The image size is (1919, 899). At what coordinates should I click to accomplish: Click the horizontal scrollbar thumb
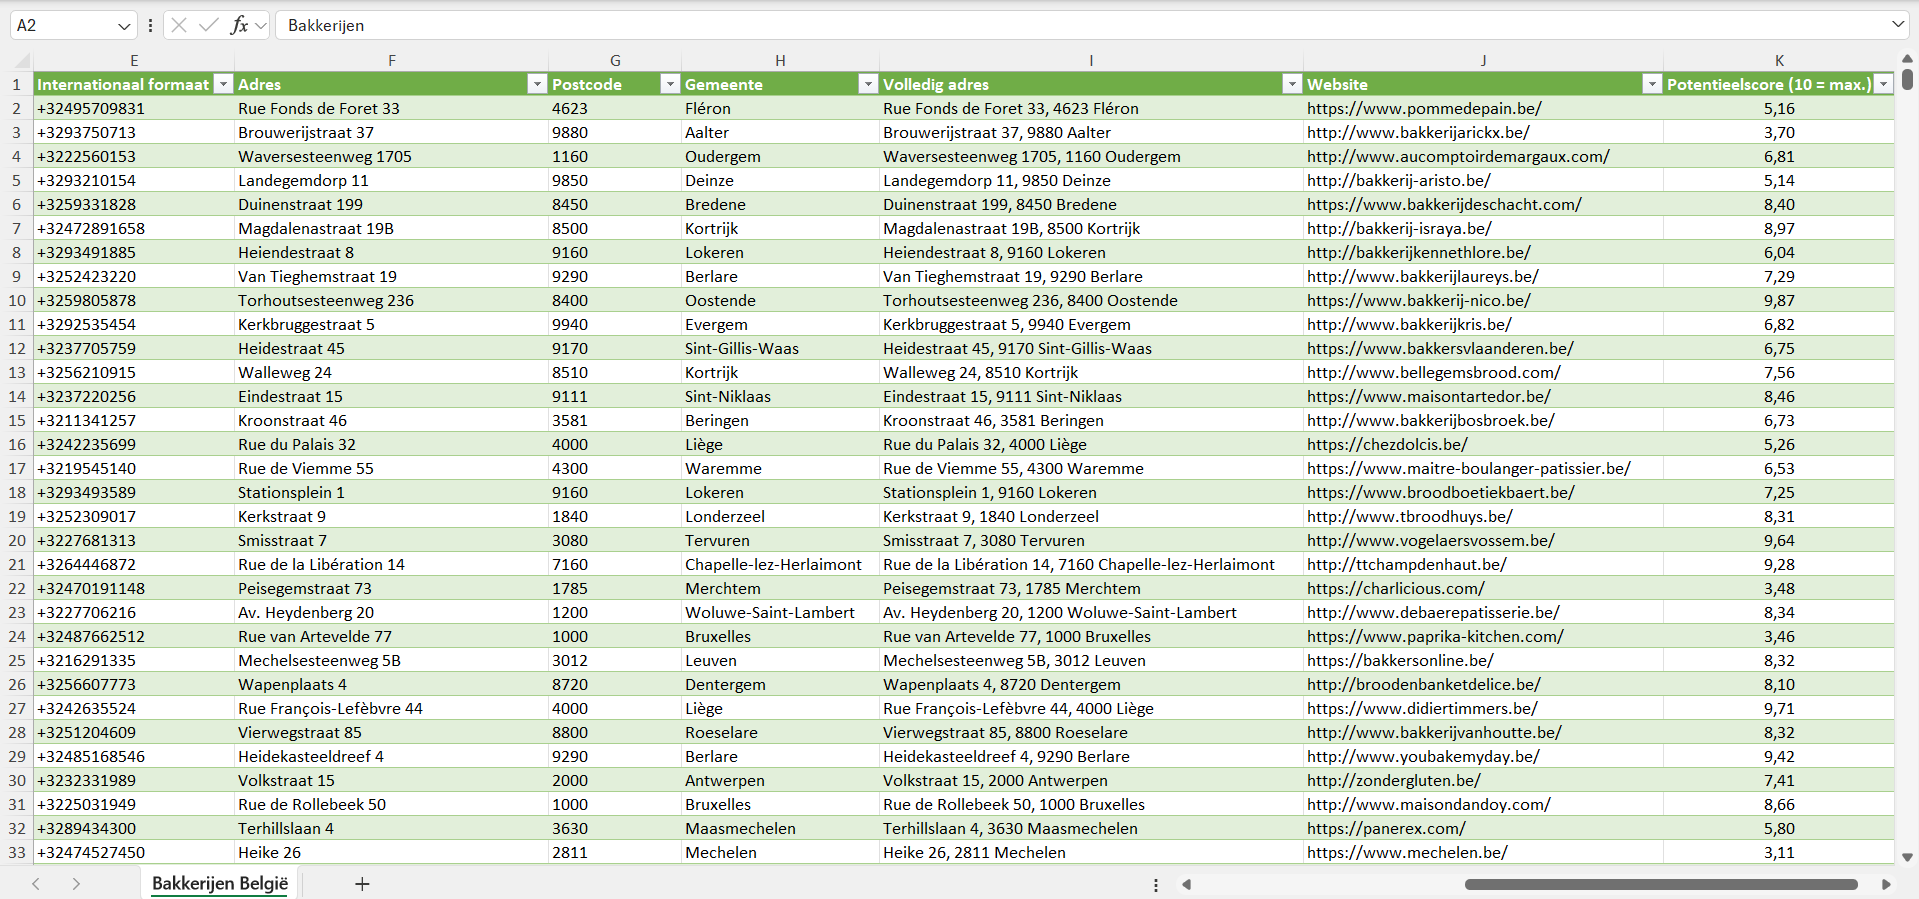pos(1660,884)
